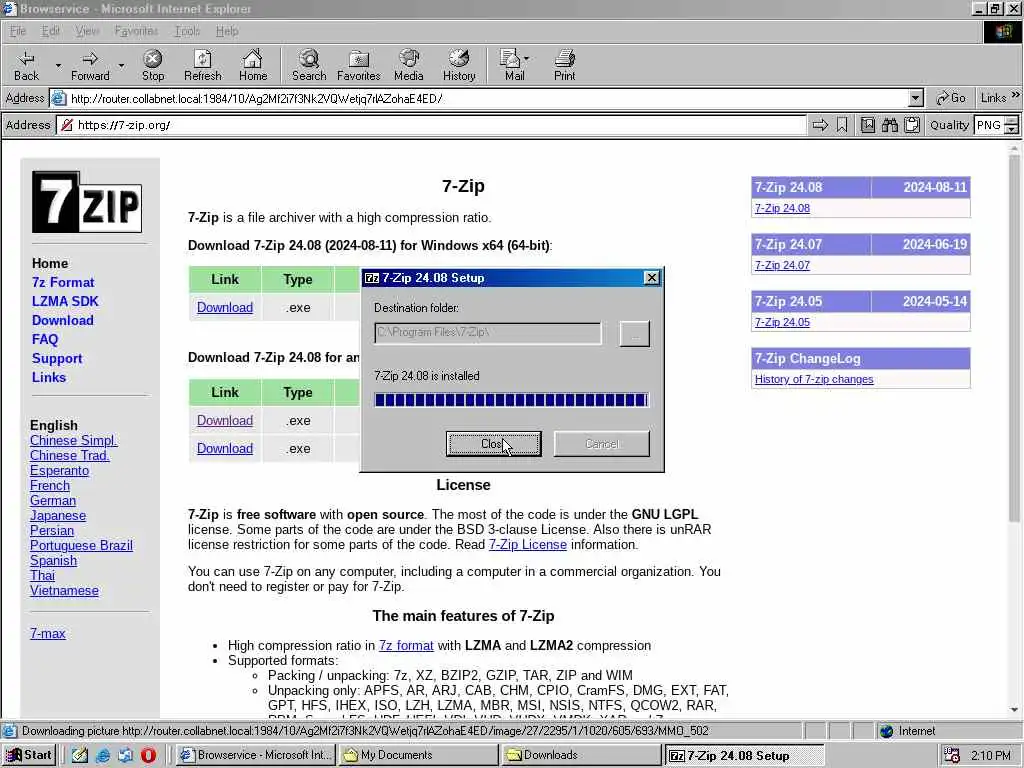
Task: Open the View menu
Action: pyautogui.click(x=87, y=31)
